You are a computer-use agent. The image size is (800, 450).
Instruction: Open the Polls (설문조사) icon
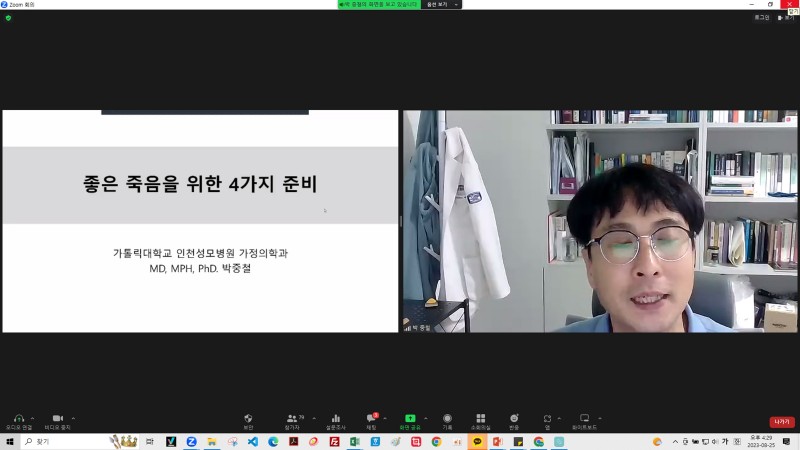(336, 420)
